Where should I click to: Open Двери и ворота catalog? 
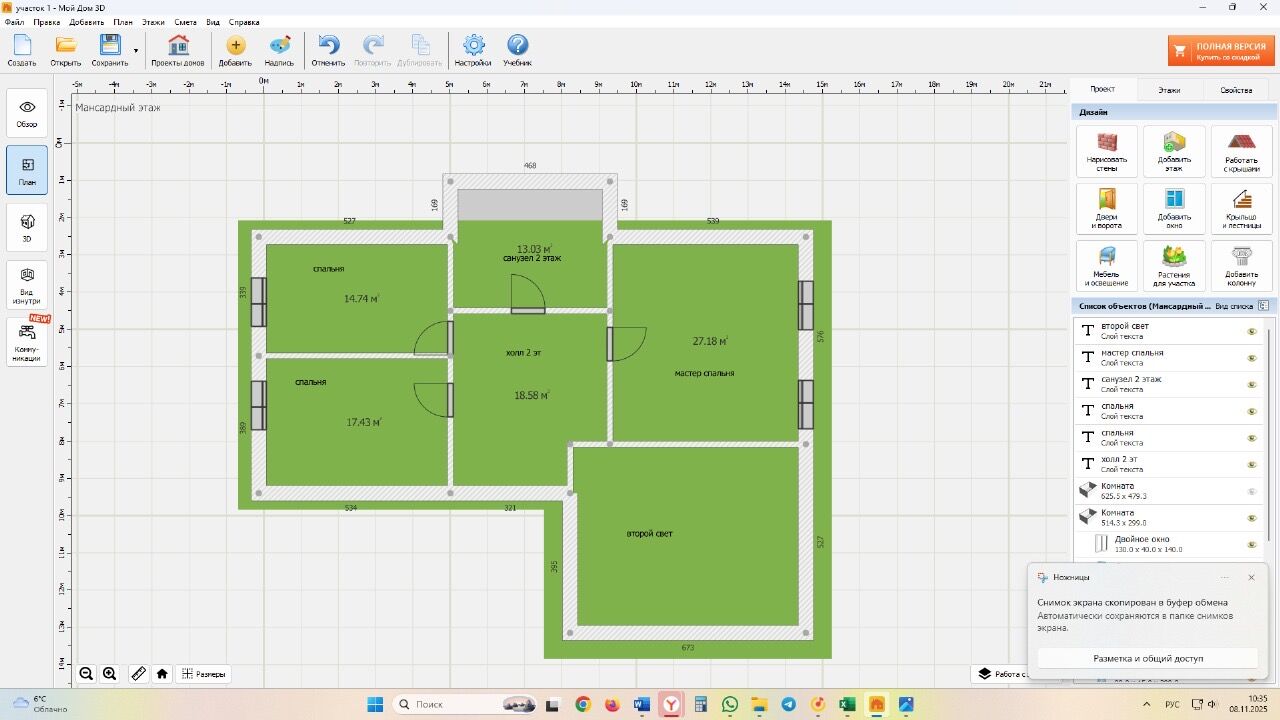click(1106, 208)
